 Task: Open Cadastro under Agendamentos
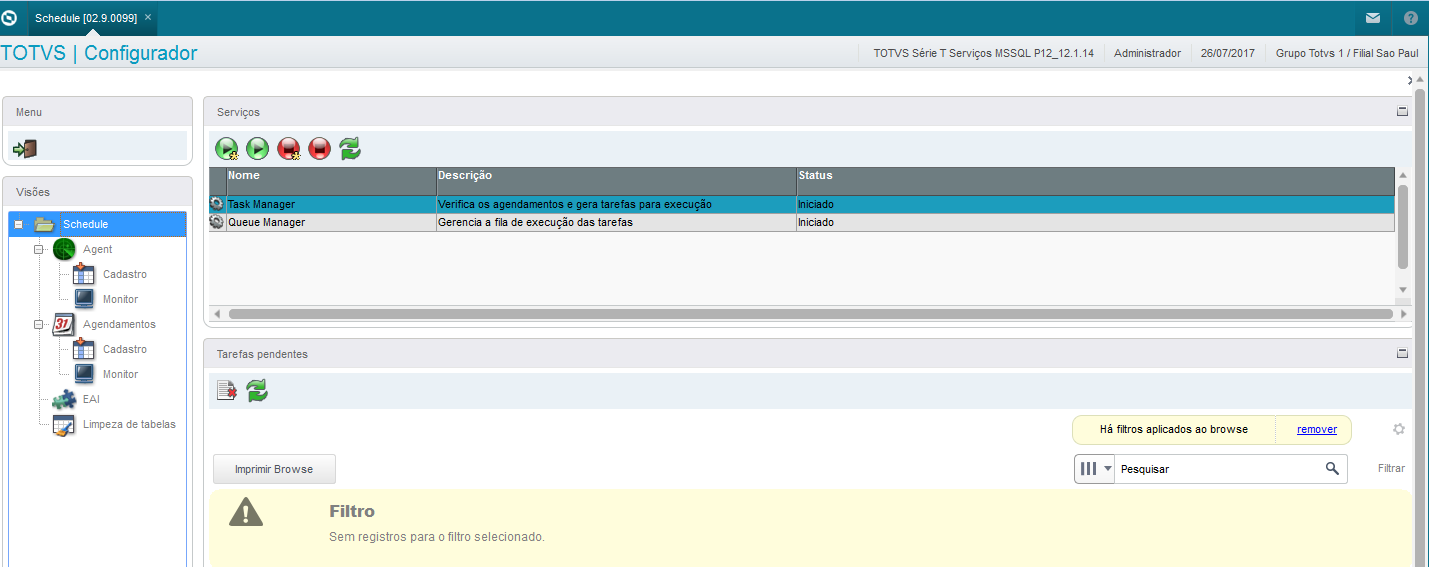point(125,349)
